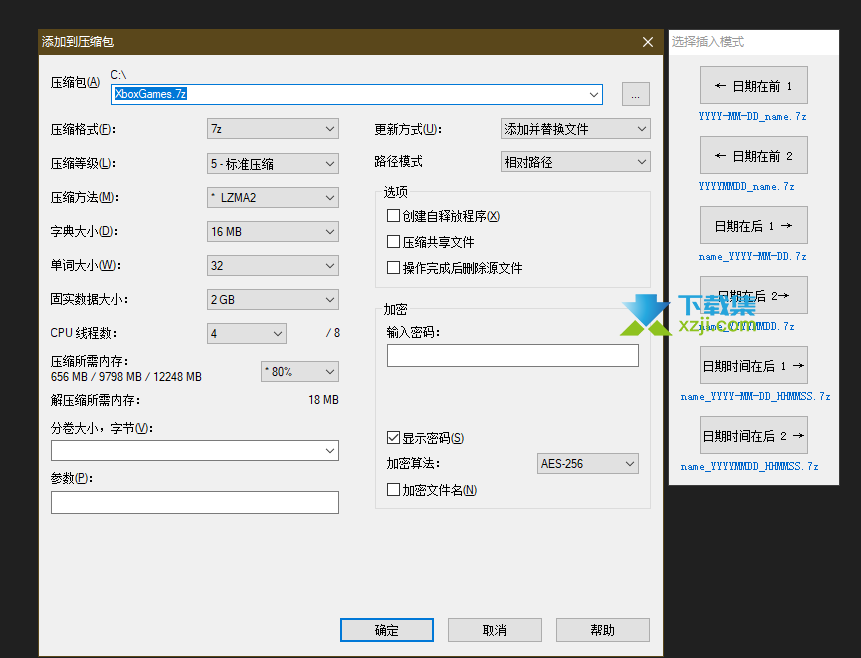
Task: Open the memory limit dropdown showing 80%
Action: pos(300,371)
